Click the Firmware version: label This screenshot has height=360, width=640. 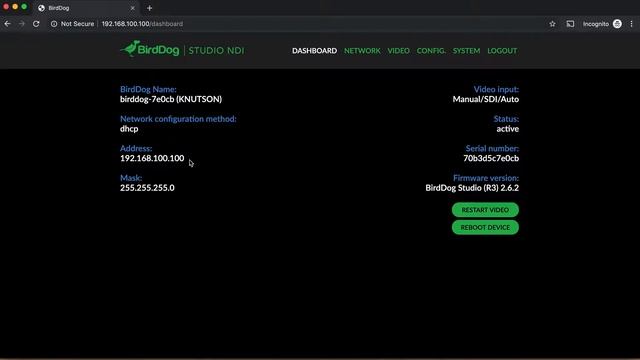coord(486,178)
